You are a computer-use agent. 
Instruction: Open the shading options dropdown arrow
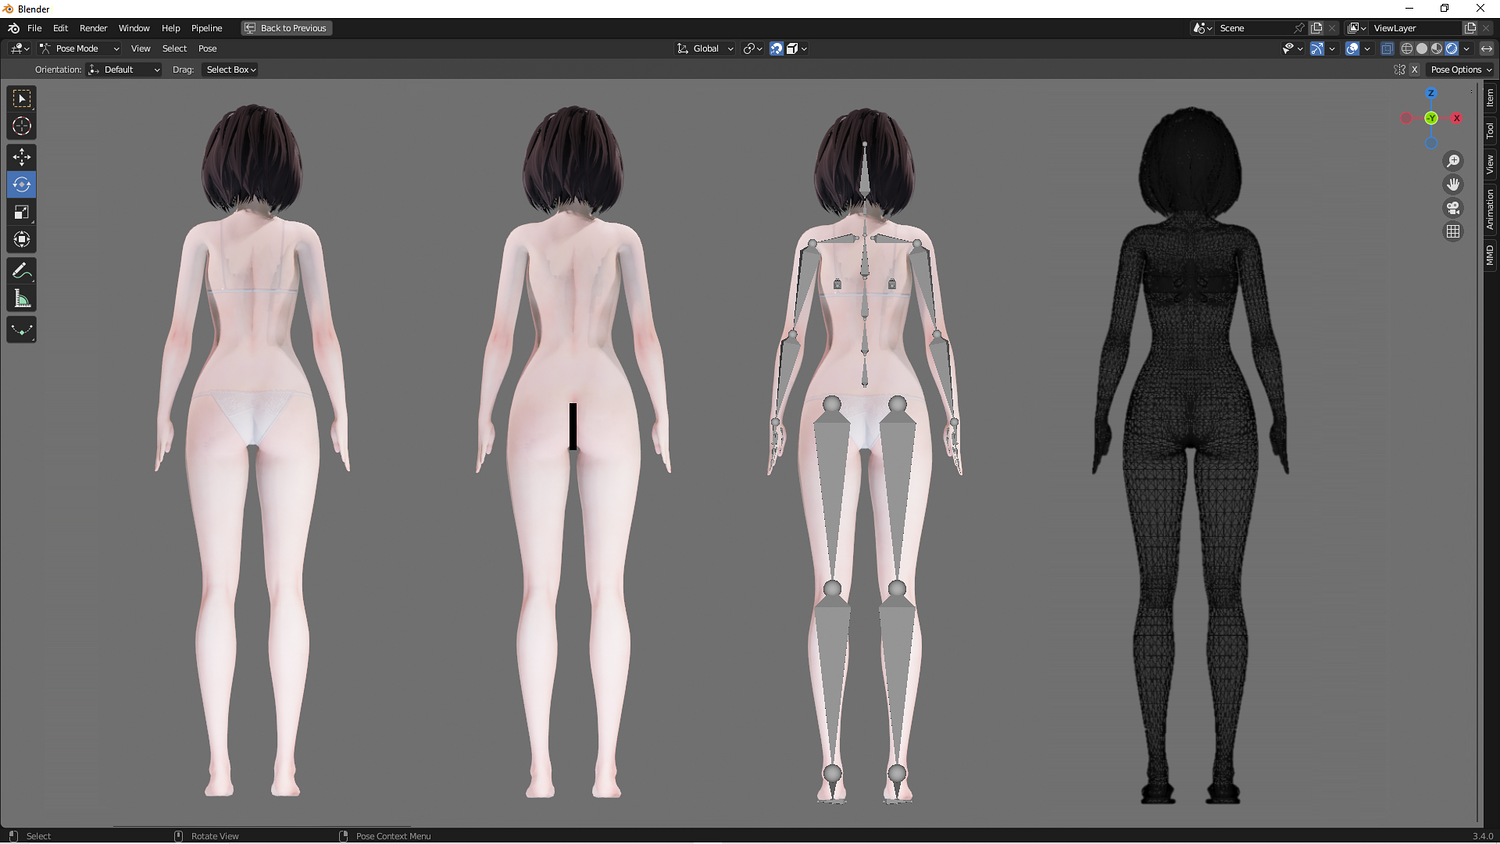point(1467,48)
